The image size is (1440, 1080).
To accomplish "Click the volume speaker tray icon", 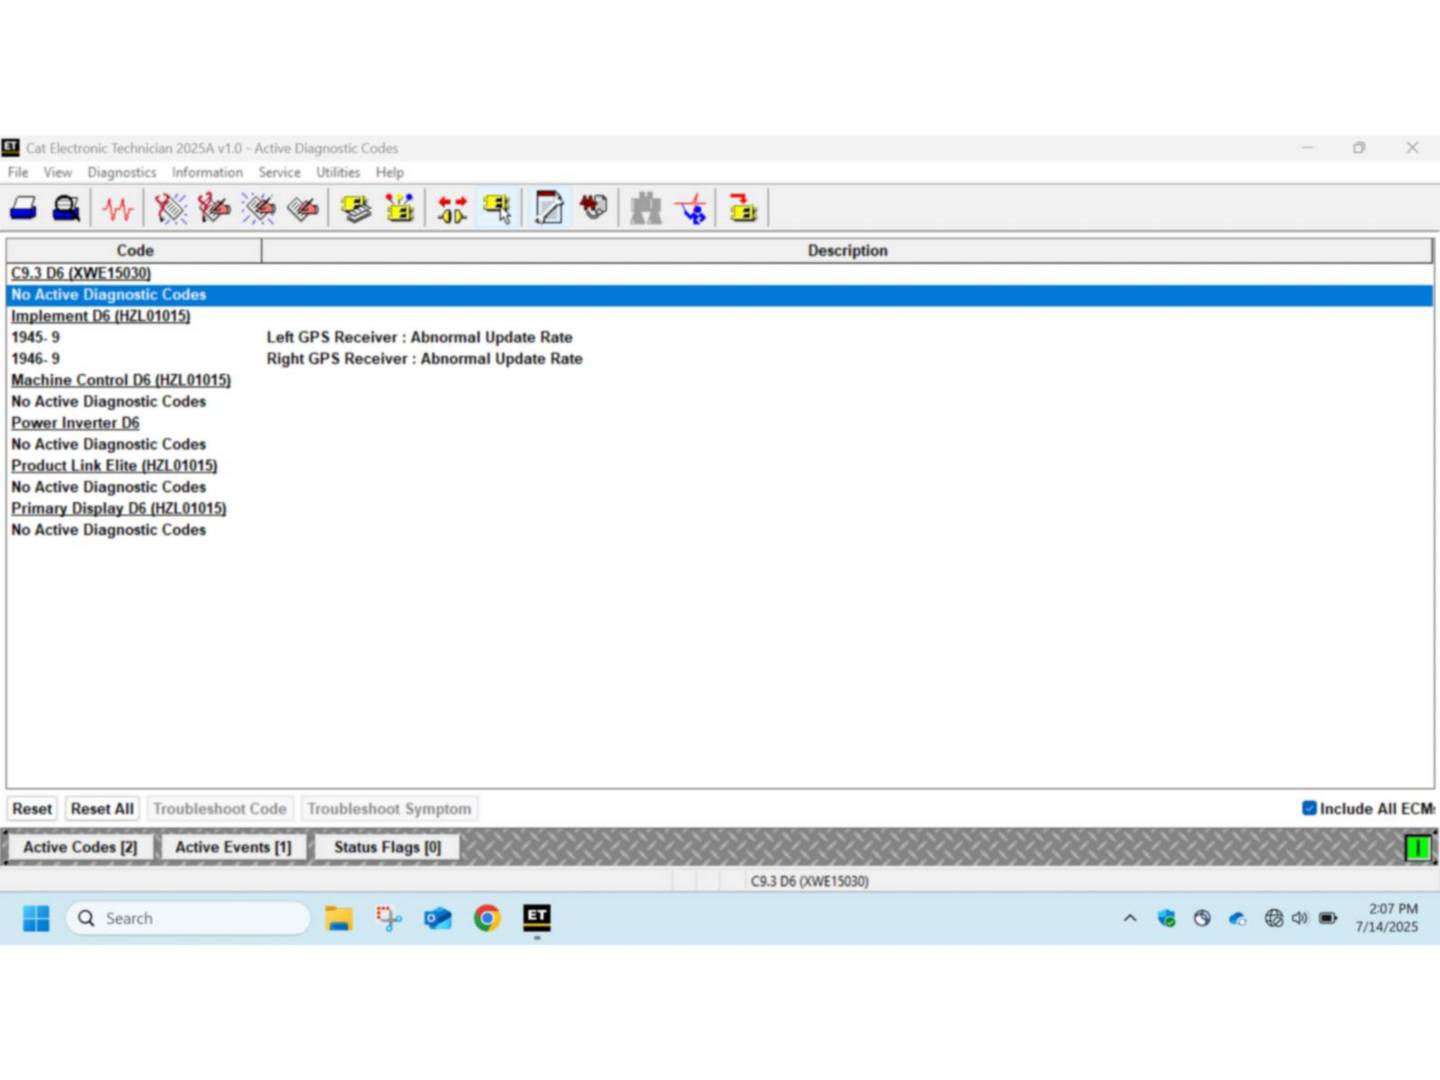I will (1300, 918).
